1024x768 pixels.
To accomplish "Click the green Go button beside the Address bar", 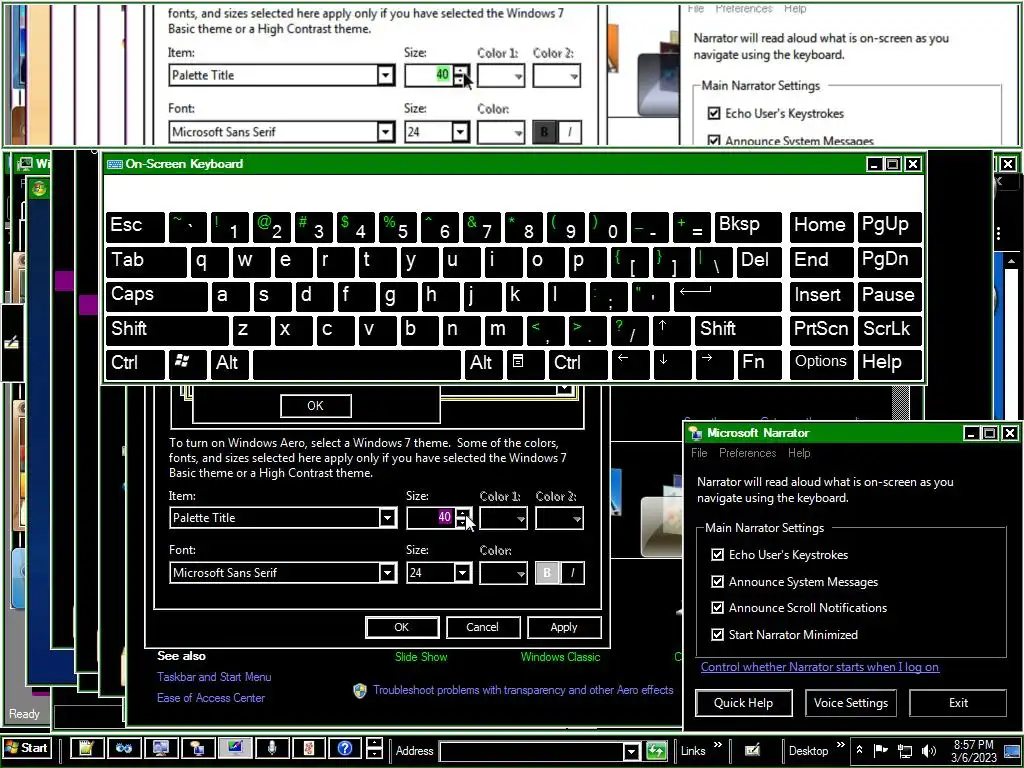I will pos(656,751).
